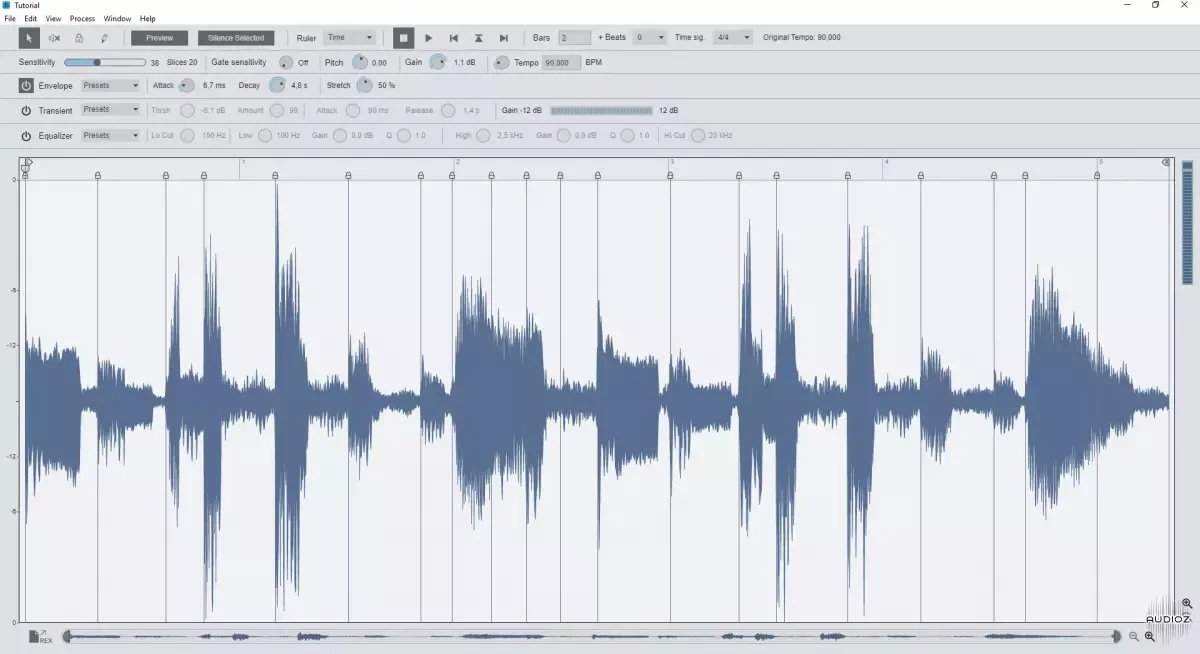Viewport: 1200px width, 654px height.
Task: Open the Envelope Presets dropdown
Action: click(110, 85)
